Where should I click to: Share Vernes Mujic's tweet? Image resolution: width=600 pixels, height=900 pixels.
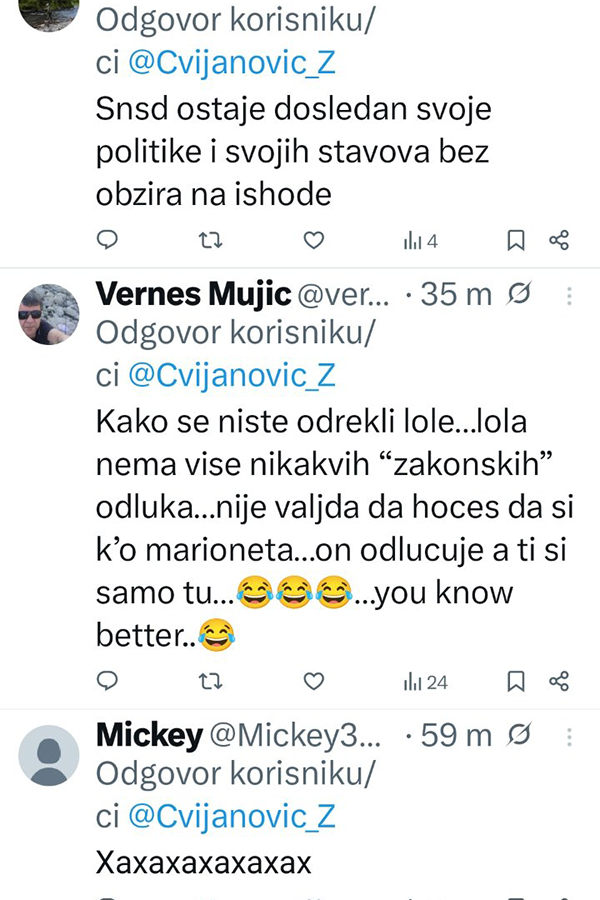tap(559, 682)
